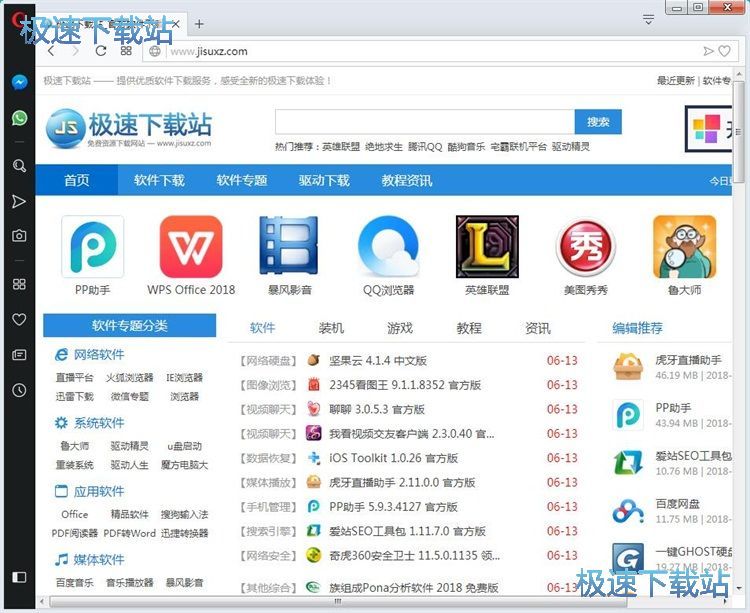Switch to the 软件下载 navigation tab
Screen dimensions: 750x613
(159, 181)
